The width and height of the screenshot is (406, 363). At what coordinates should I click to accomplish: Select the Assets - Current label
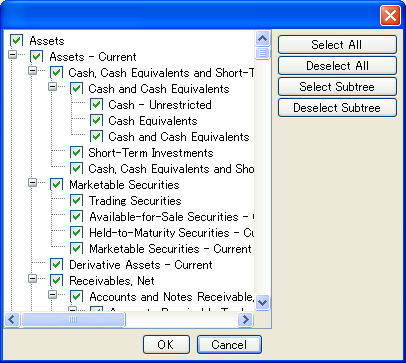point(93,57)
